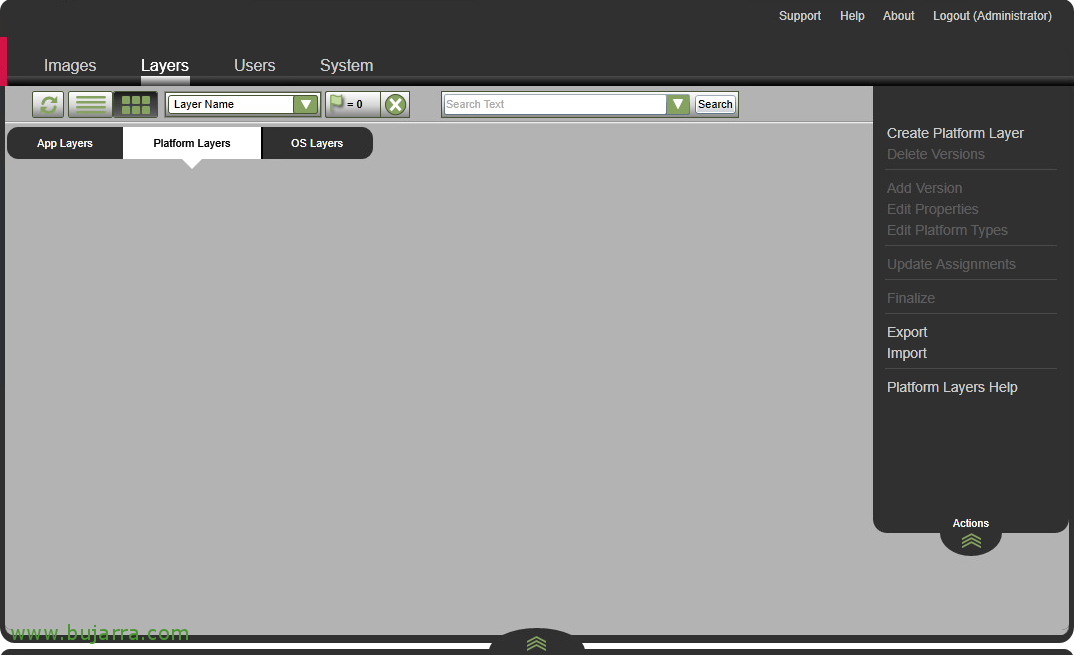1074x655 pixels.
Task: Click Create Platform Layer action
Action: (955, 133)
